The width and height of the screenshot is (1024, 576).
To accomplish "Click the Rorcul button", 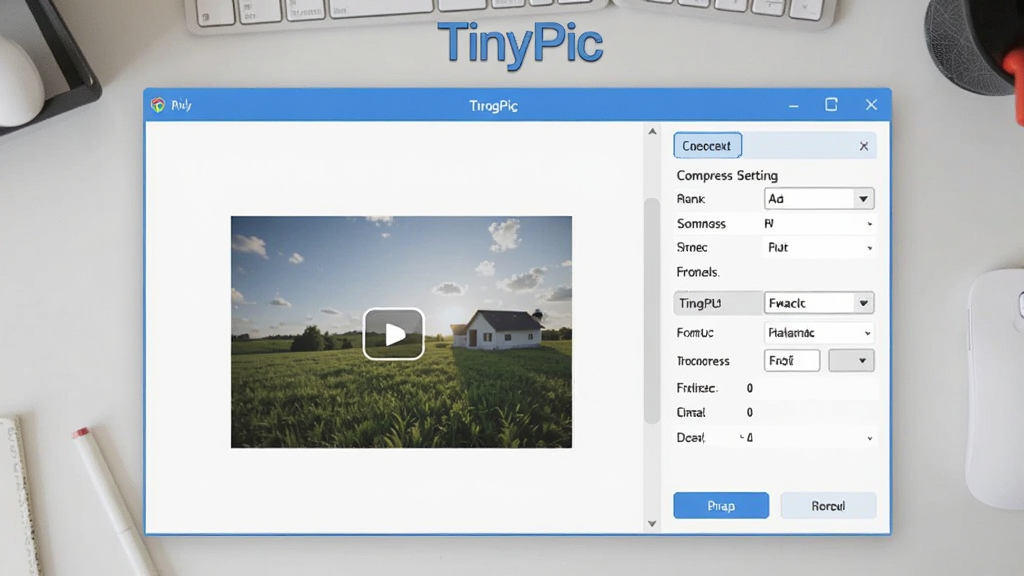I will (828, 505).
